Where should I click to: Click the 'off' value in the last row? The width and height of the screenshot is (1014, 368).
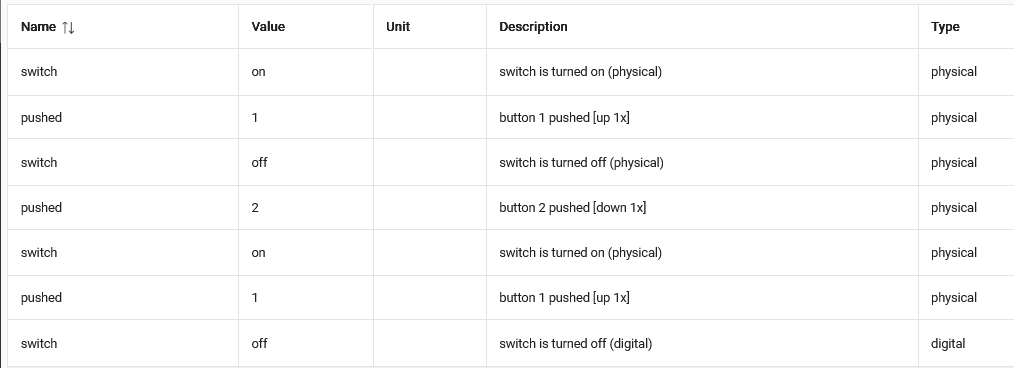[x=259, y=343]
